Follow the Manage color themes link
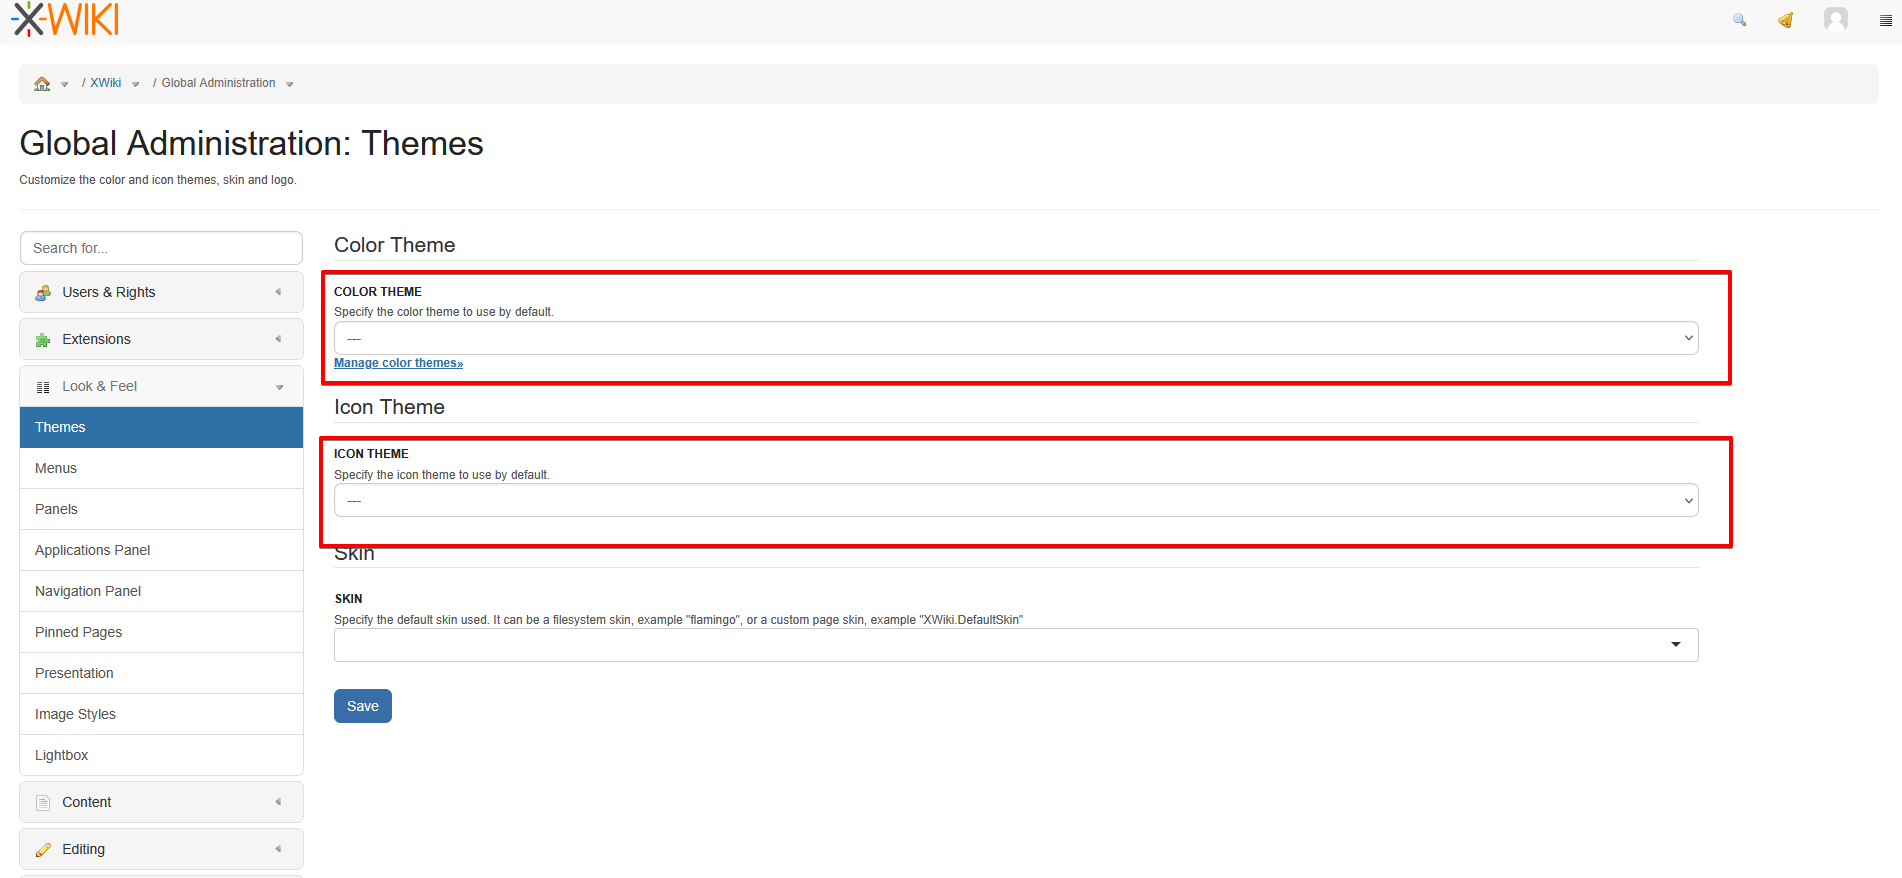This screenshot has height=878, width=1902. click(x=398, y=363)
